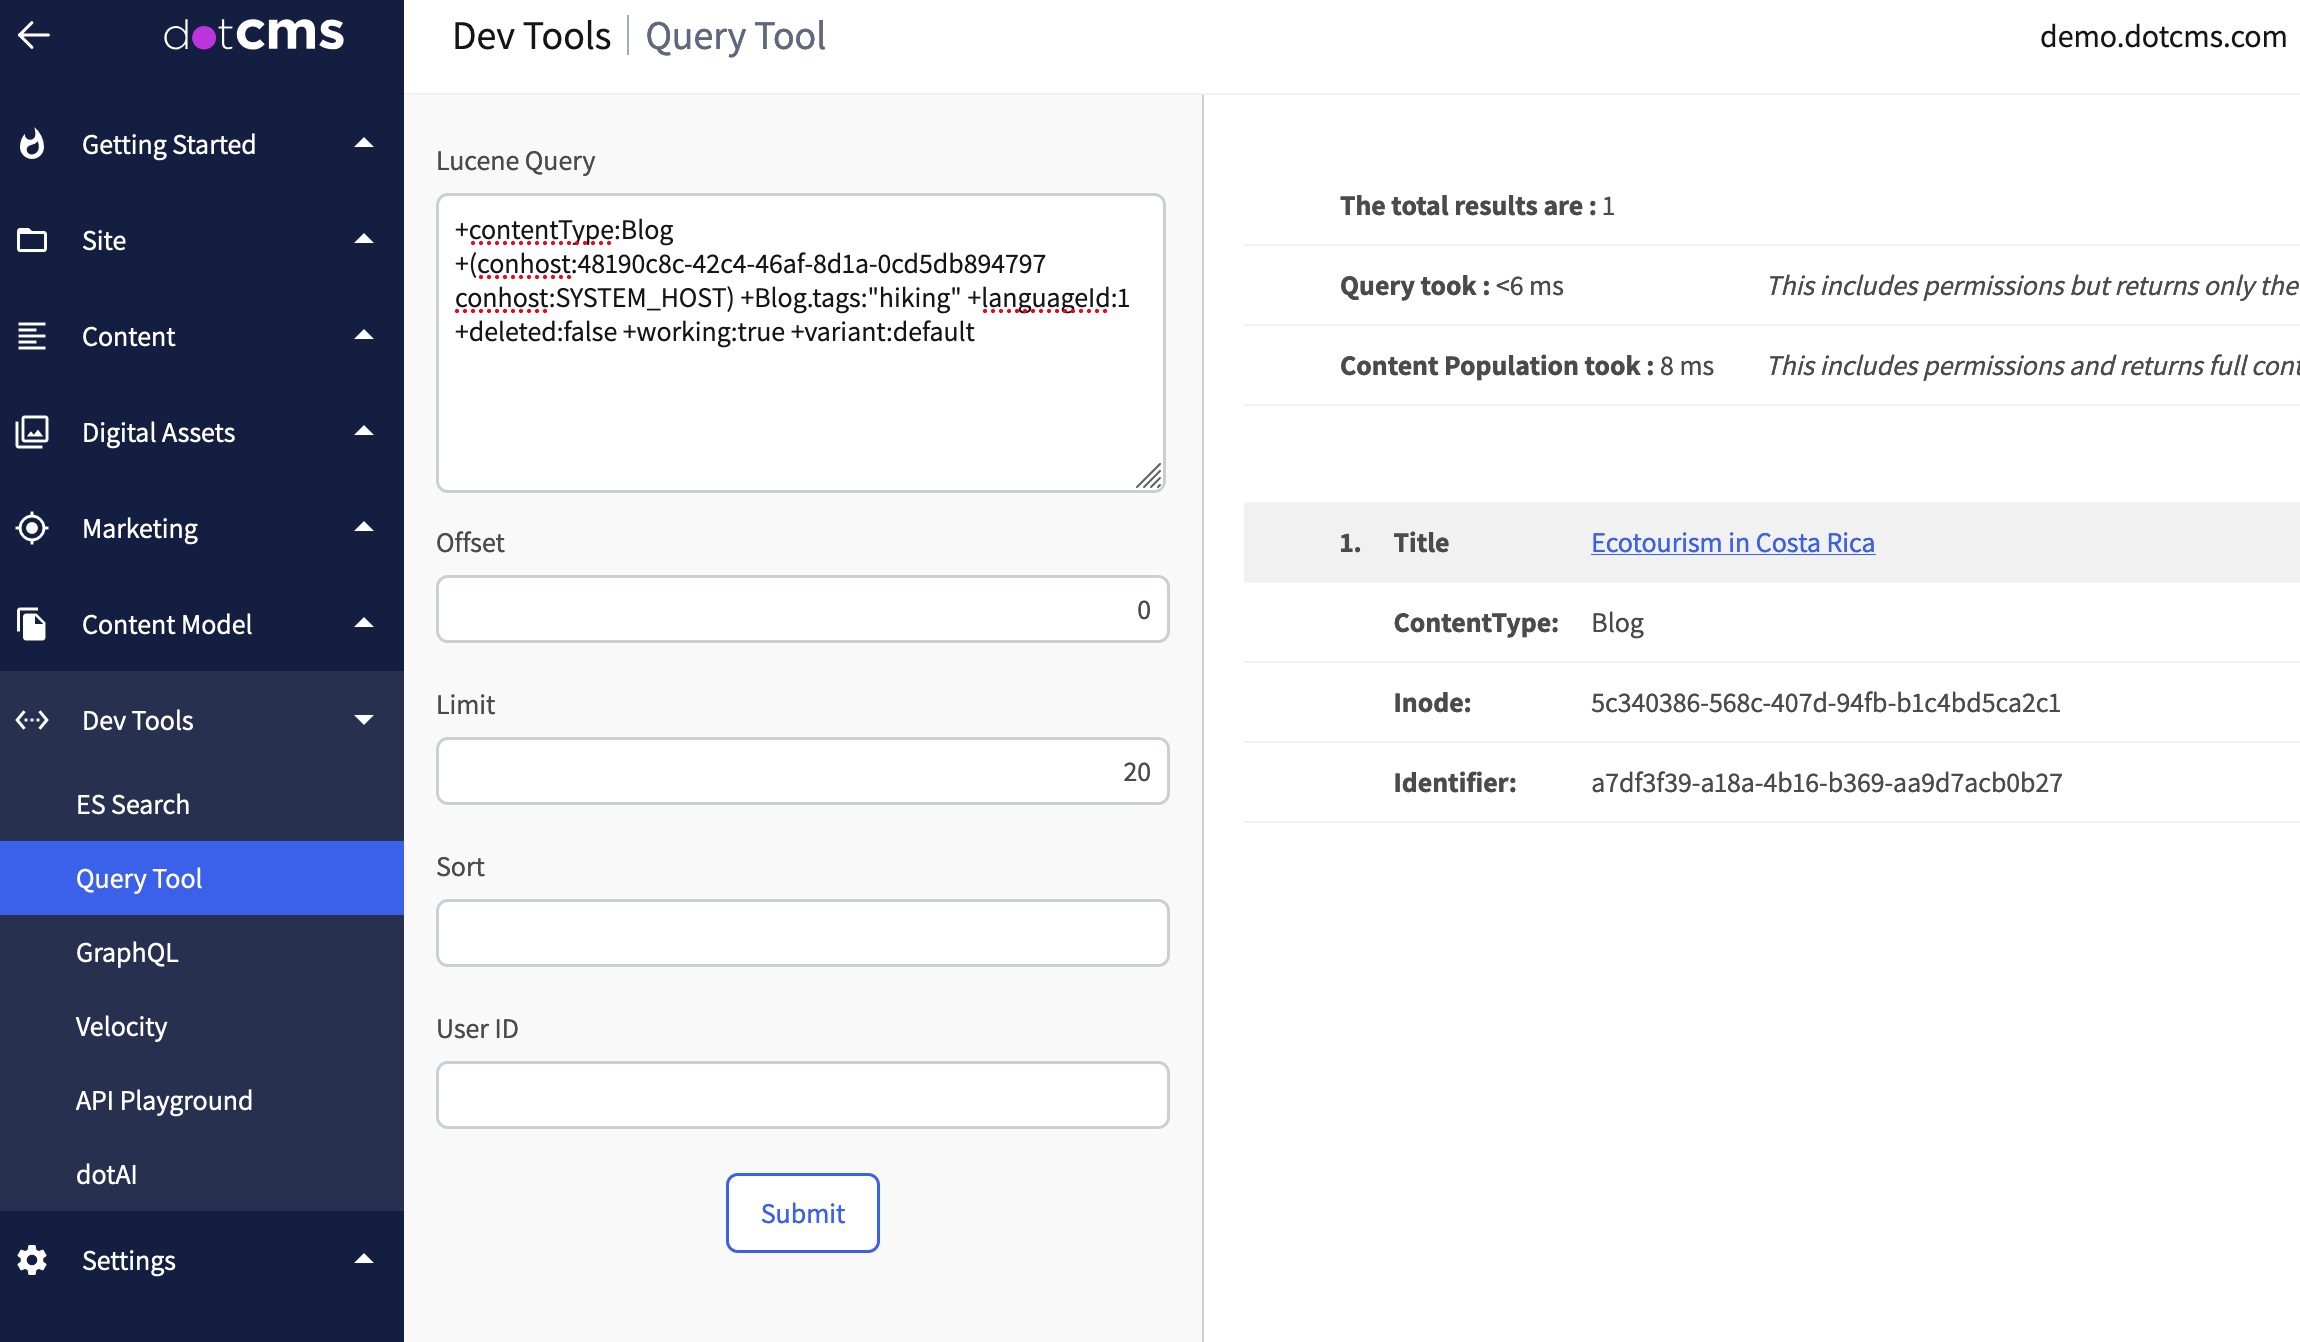Click the dotCMS logo

click(254, 35)
